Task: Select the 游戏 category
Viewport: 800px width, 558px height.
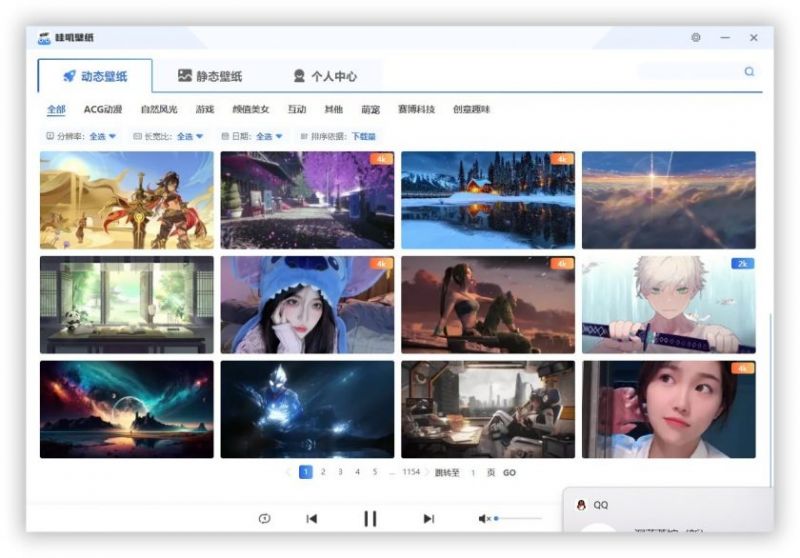Action: click(205, 109)
